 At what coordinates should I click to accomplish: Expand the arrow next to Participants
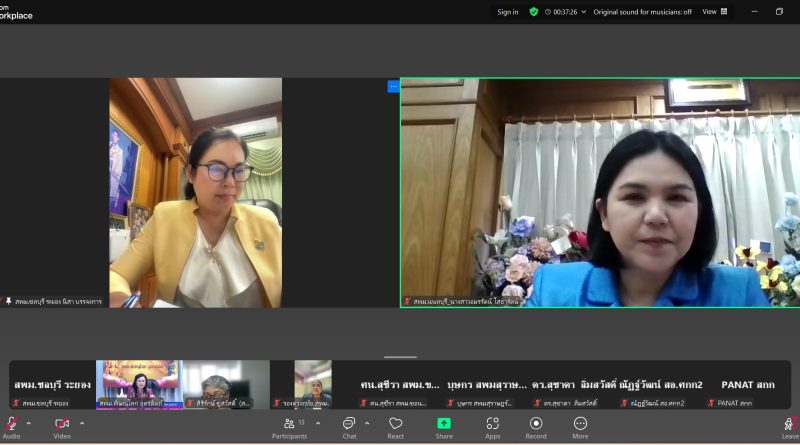pos(318,423)
